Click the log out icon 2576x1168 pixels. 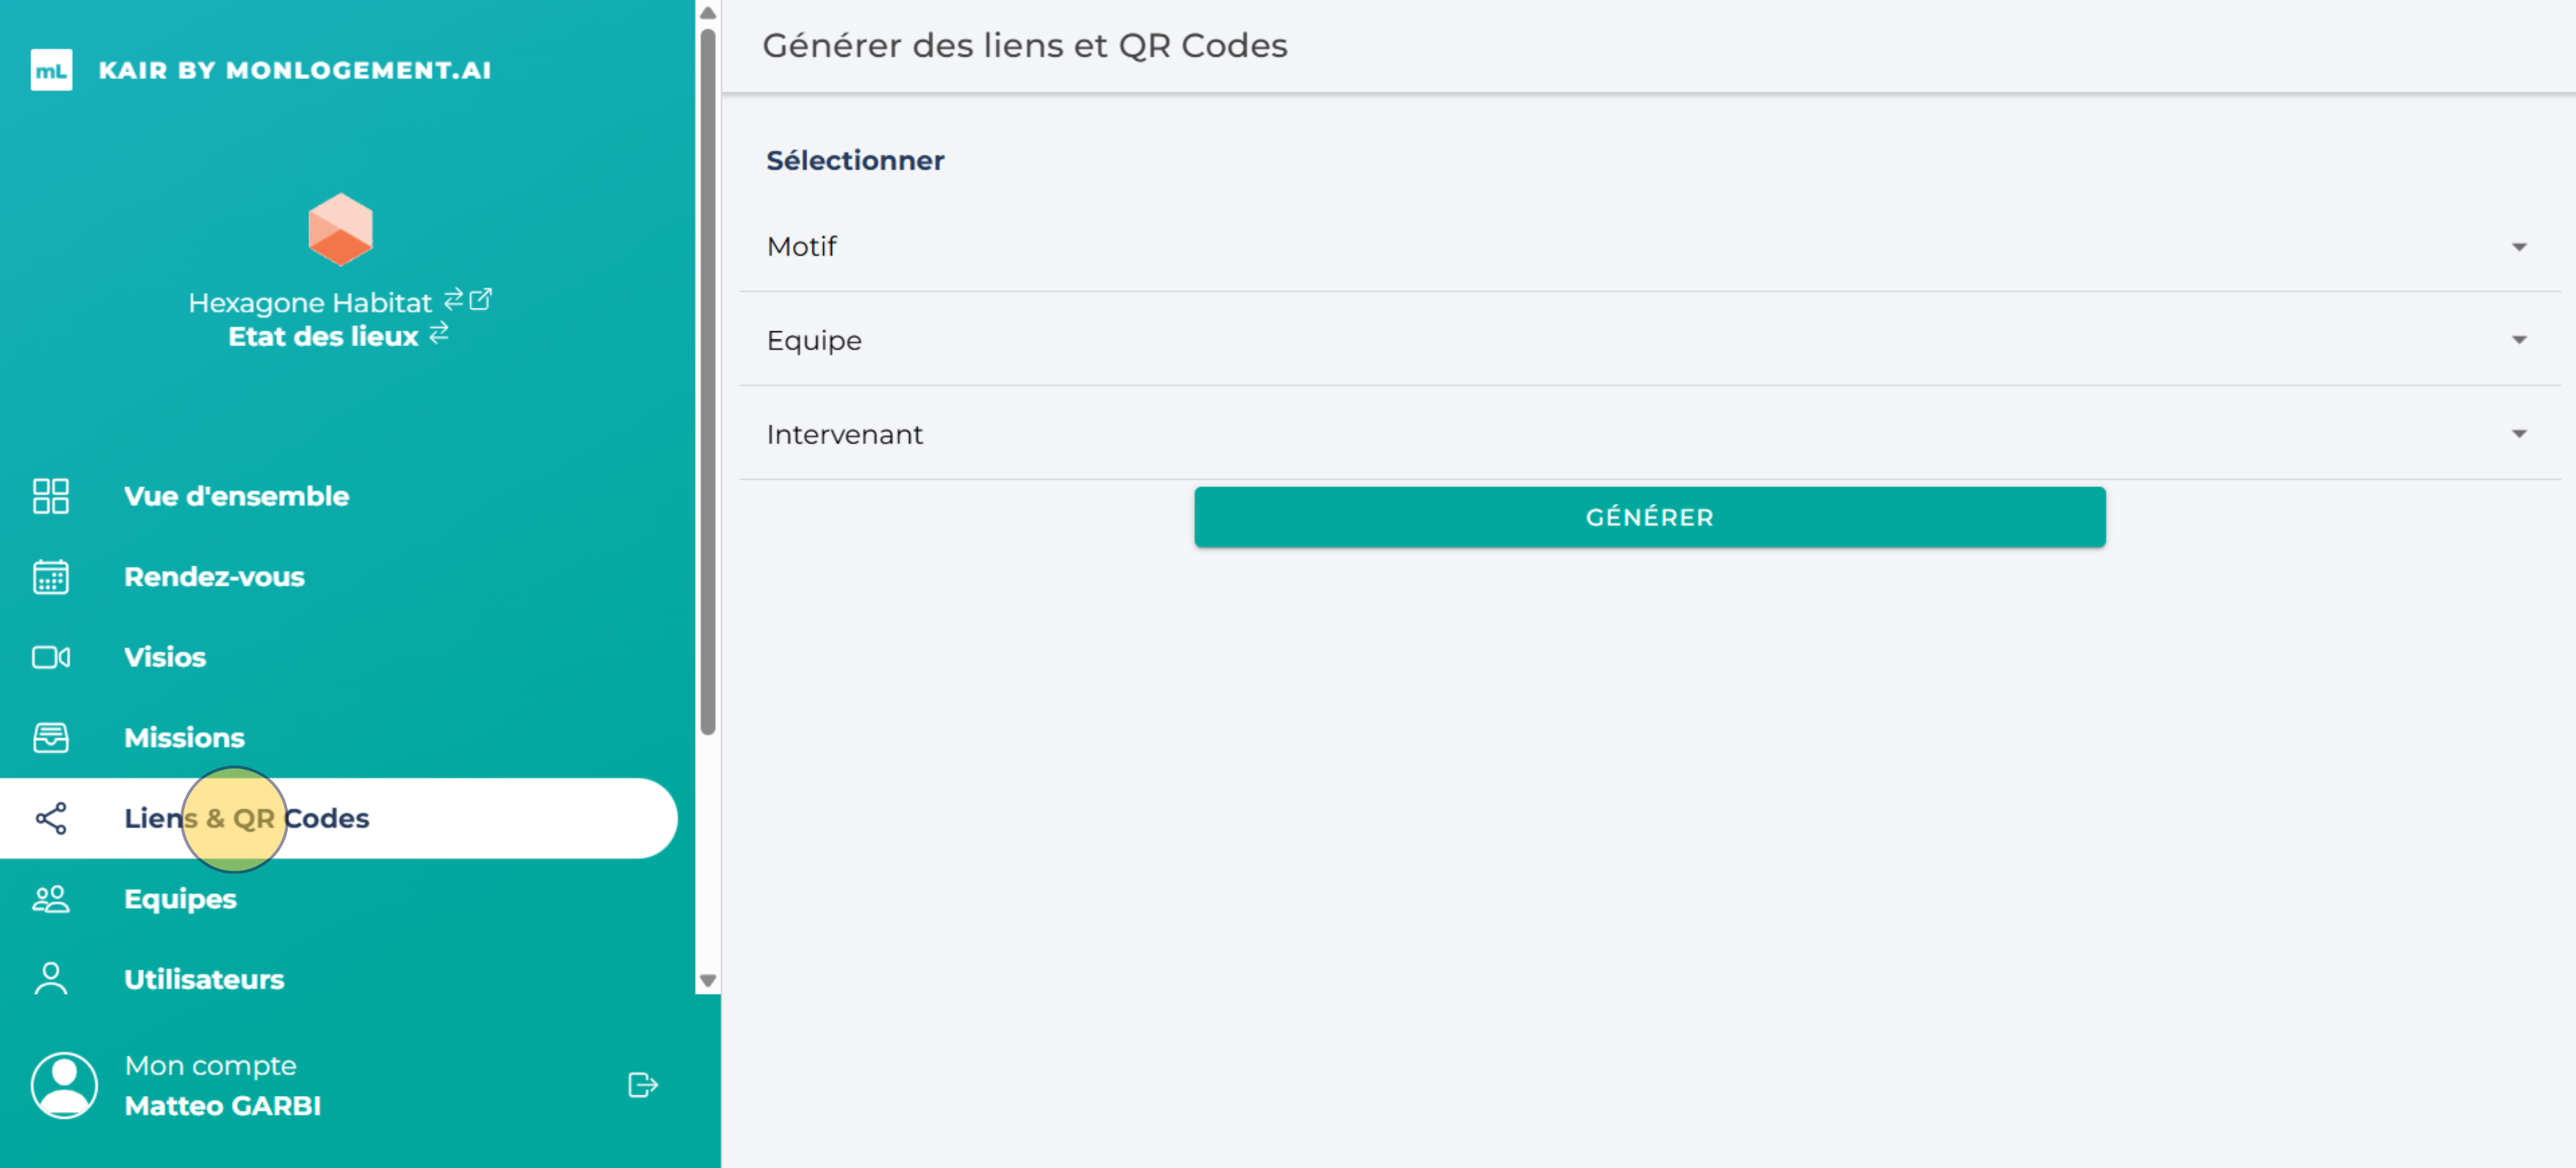(x=642, y=1085)
